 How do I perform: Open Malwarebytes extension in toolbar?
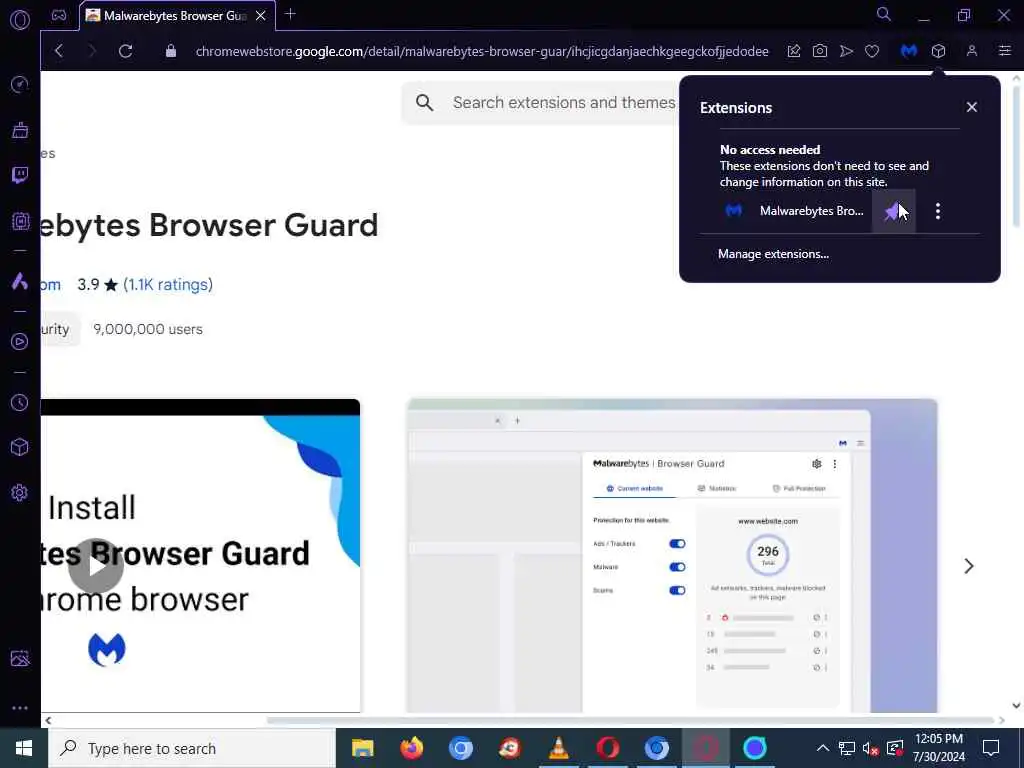pos(908,51)
